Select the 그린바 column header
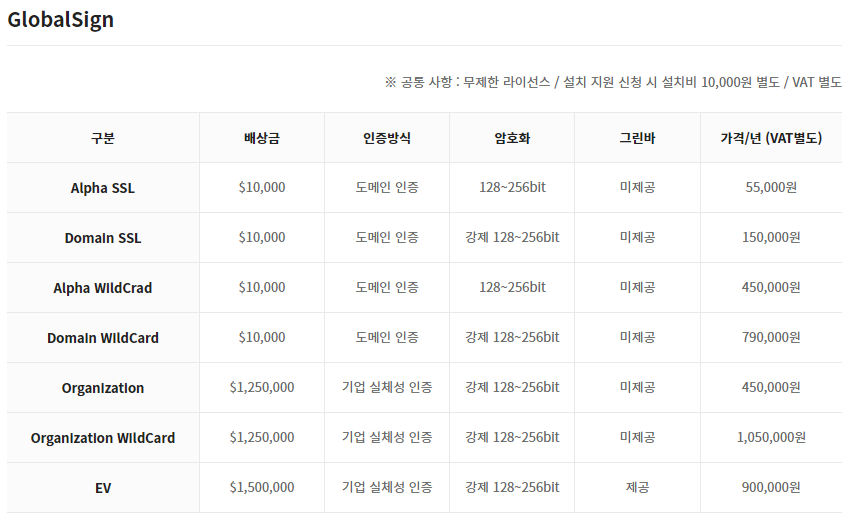 (x=637, y=138)
